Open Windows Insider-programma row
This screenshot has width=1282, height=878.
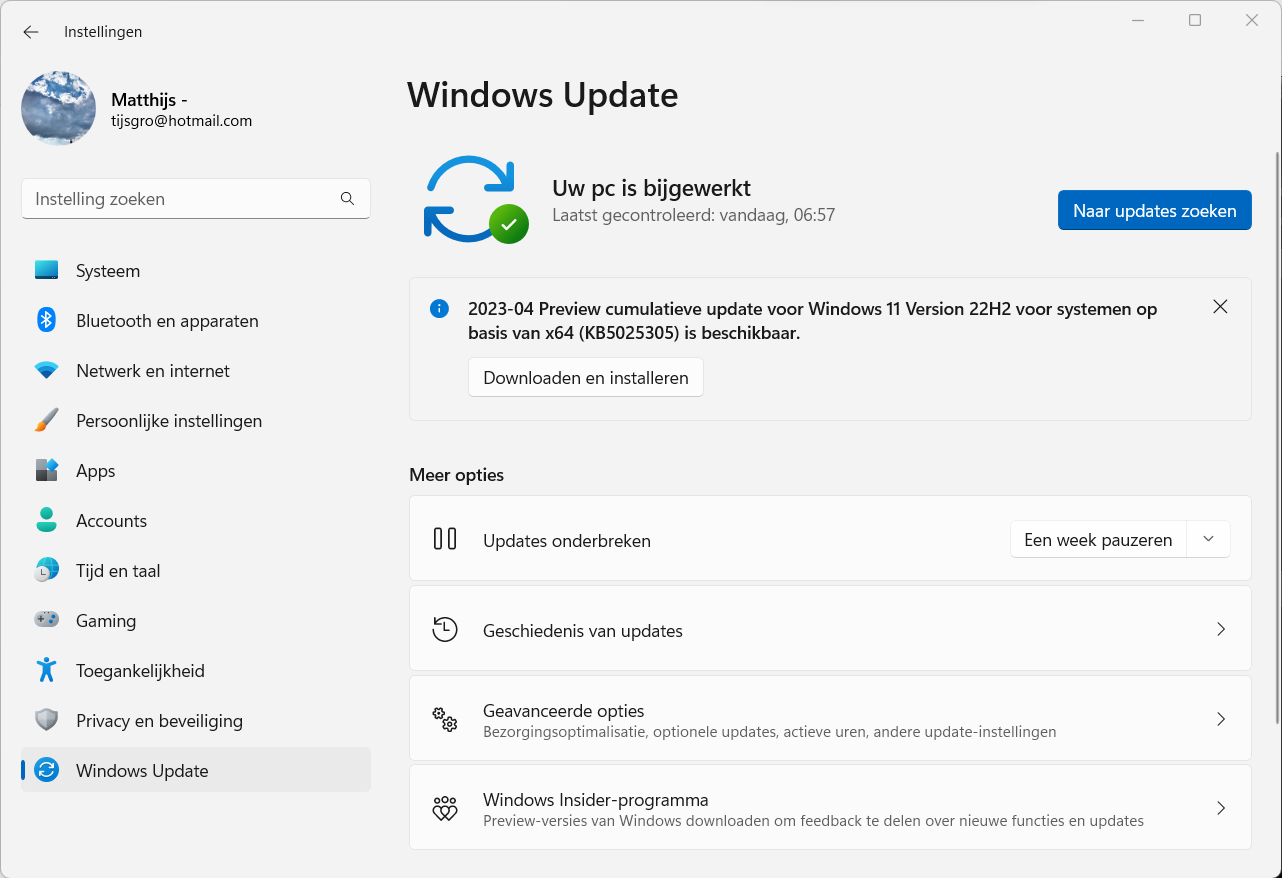coord(830,808)
